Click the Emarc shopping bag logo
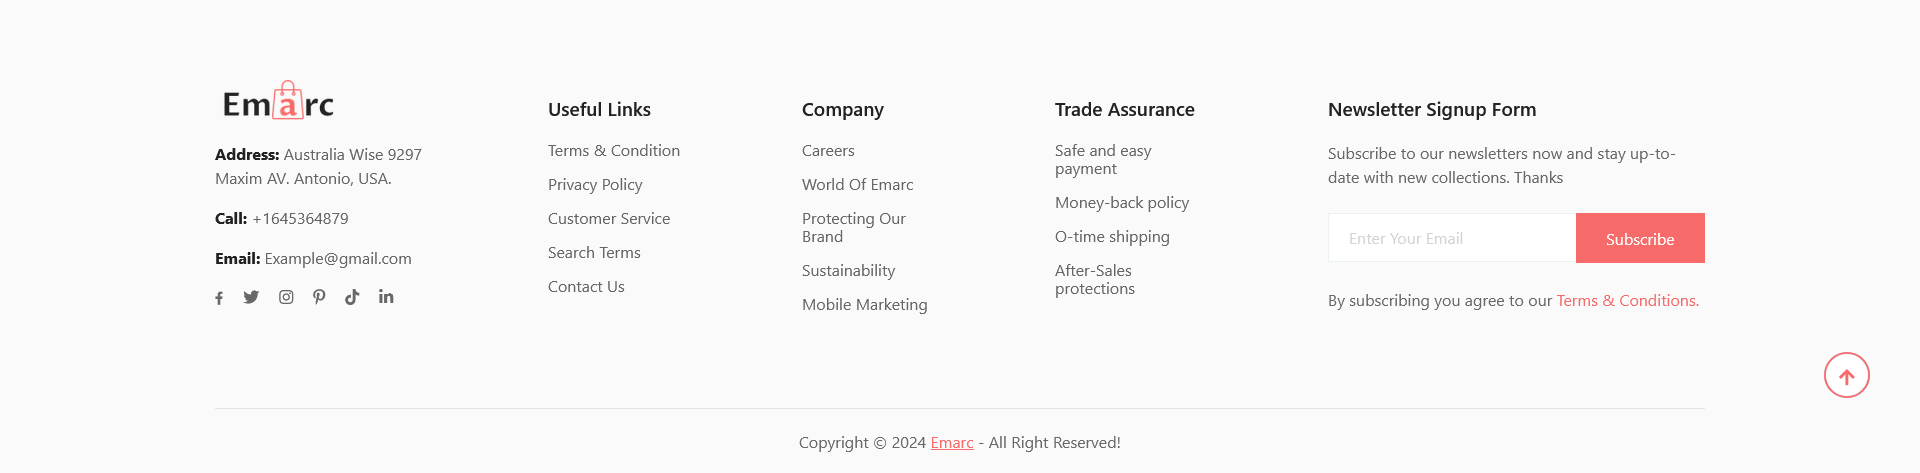 278,101
